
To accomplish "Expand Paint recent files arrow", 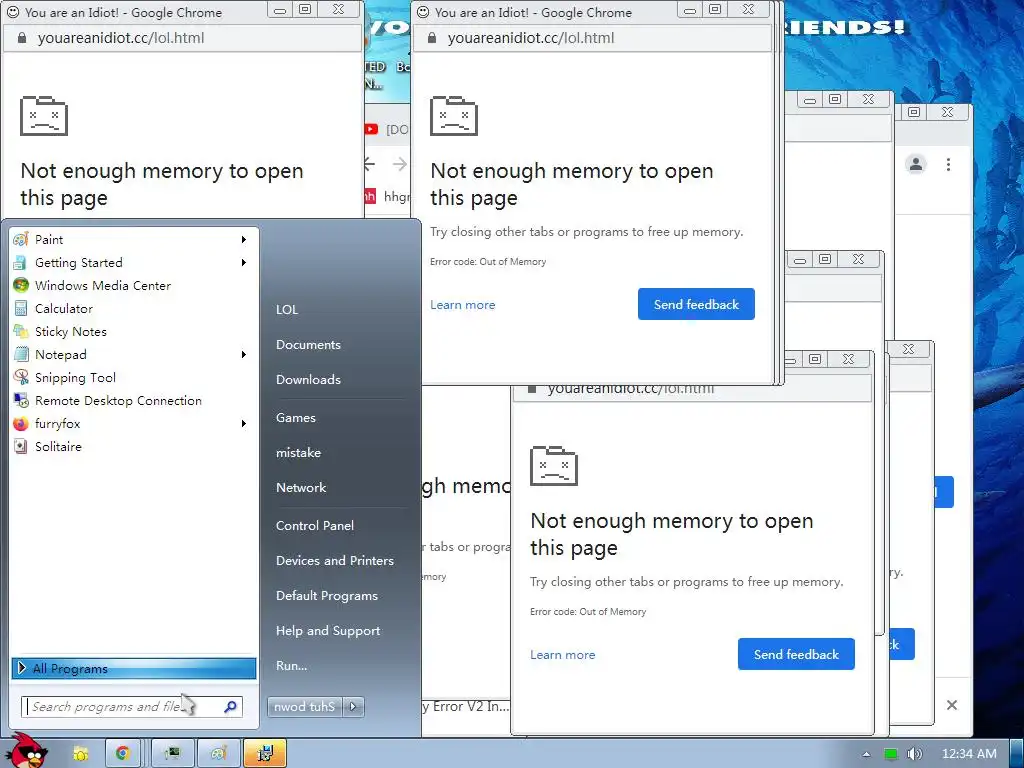I will point(244,240).
